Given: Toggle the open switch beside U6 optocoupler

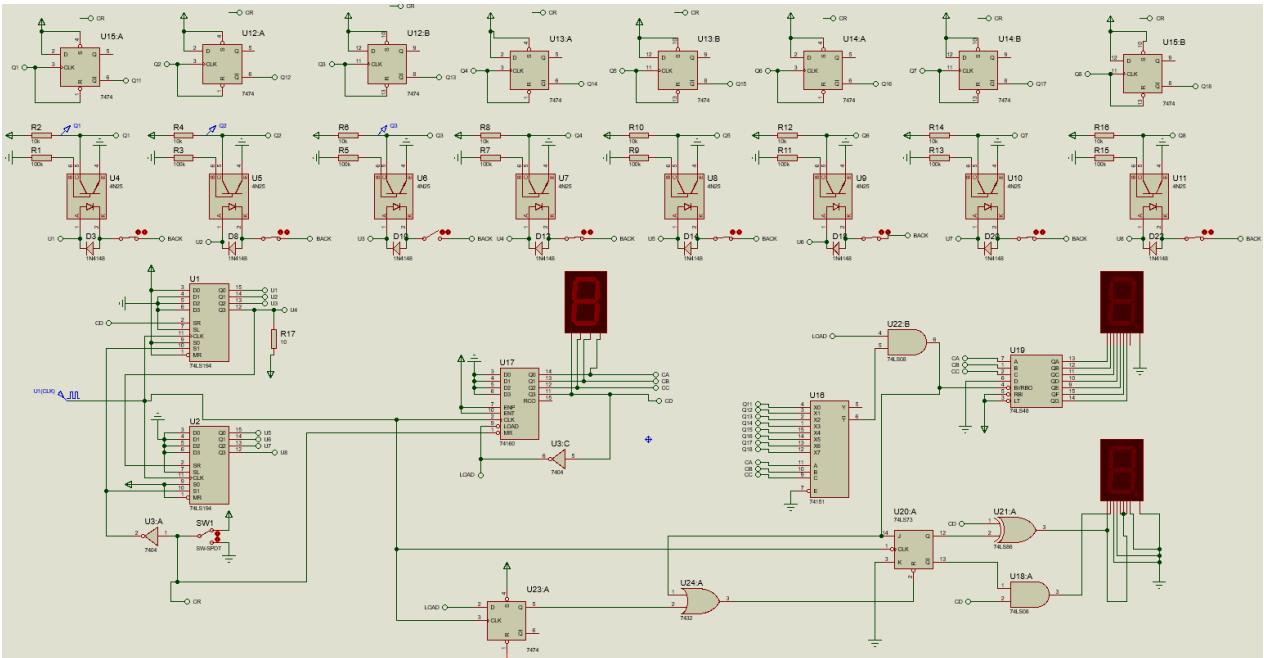Looking at the screenshot, I should coord(433,237).
